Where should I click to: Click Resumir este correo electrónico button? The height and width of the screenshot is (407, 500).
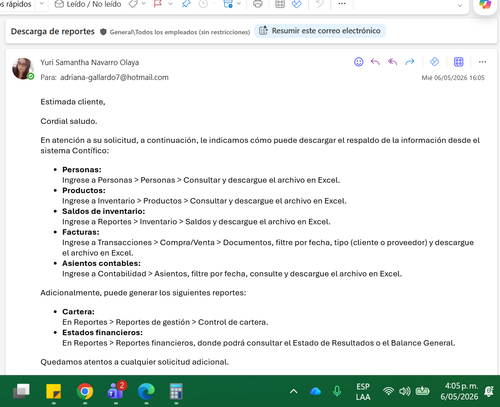(320, 31)
